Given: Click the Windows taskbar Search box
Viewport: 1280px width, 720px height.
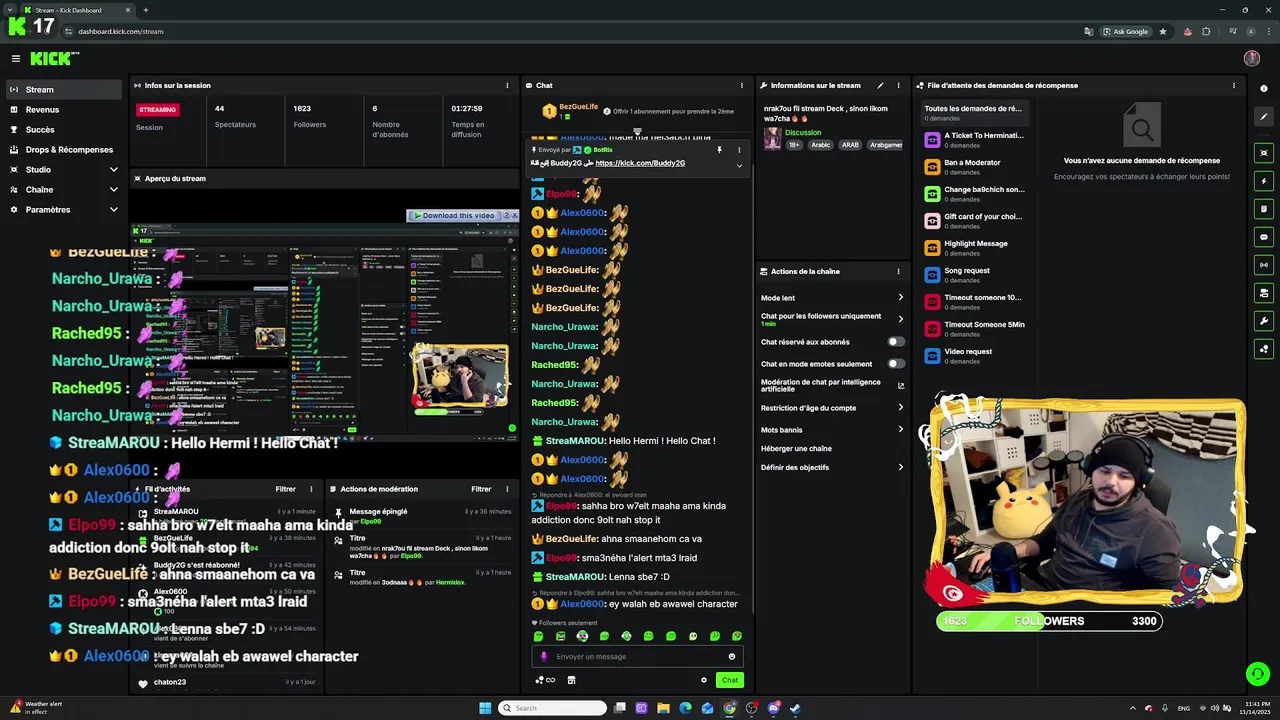Looking at the screenshot, I should 553,708.
